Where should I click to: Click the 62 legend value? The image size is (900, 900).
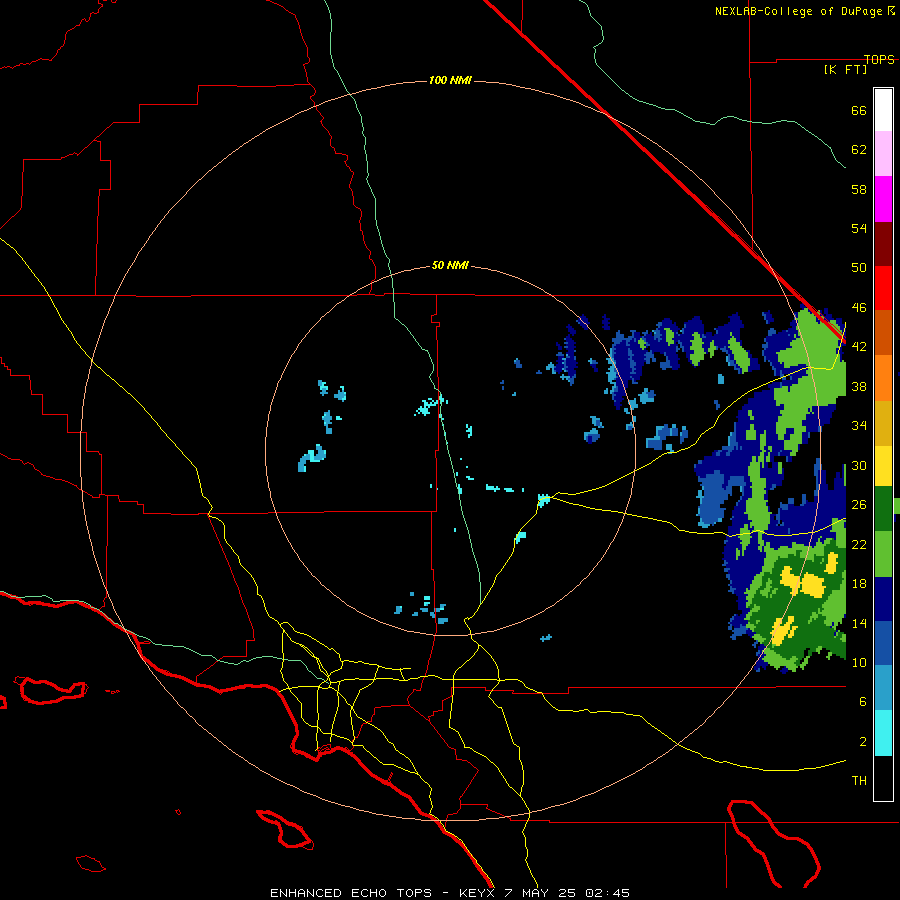(859, 150)
